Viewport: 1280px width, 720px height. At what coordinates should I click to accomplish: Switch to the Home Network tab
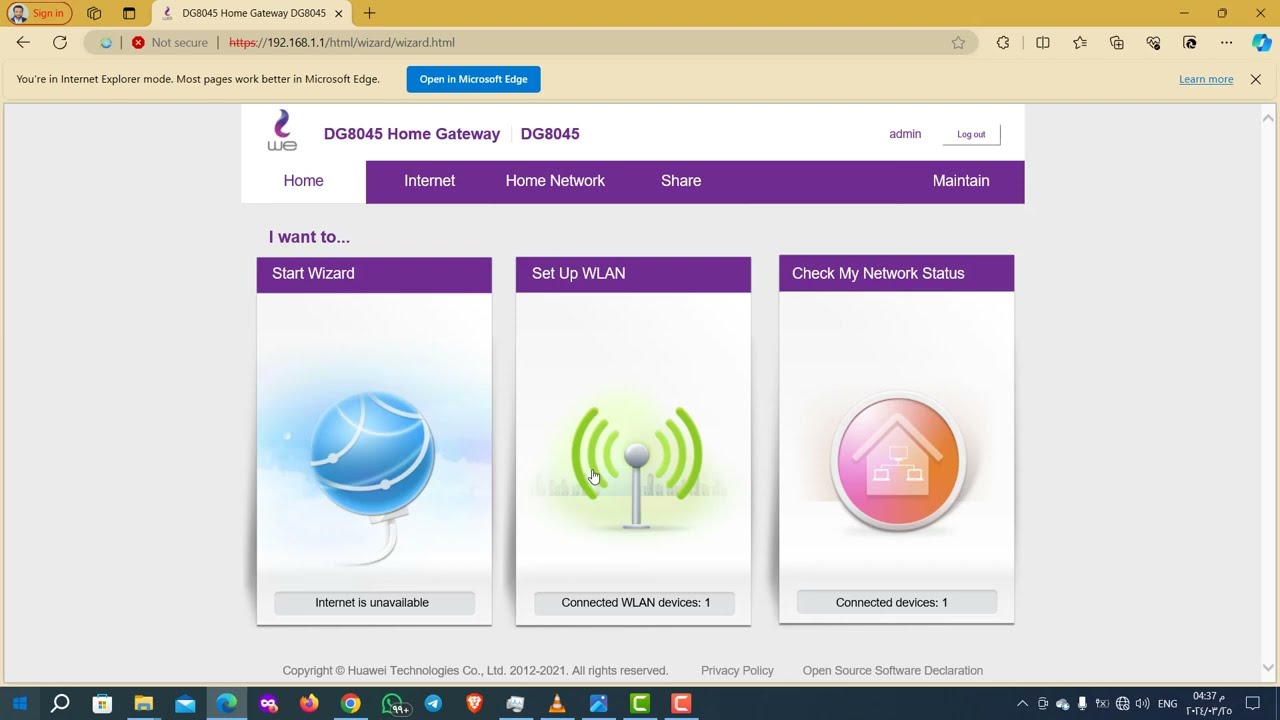coord(555,181)
